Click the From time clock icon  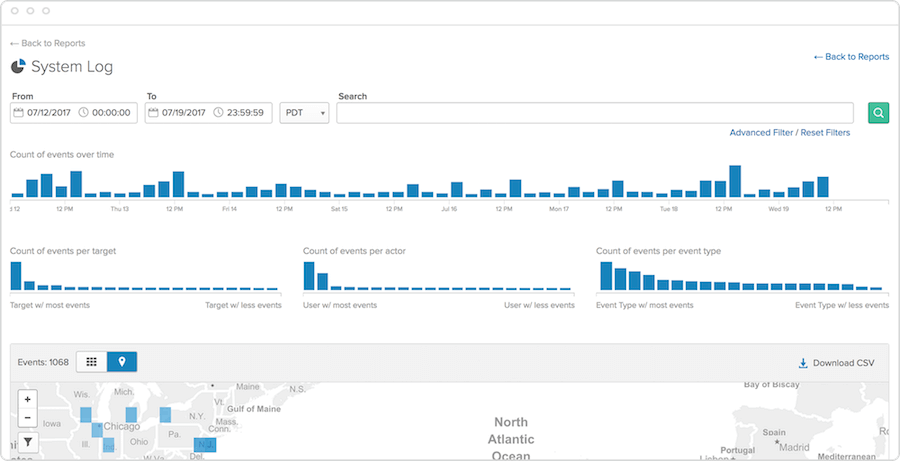[83, 113]
